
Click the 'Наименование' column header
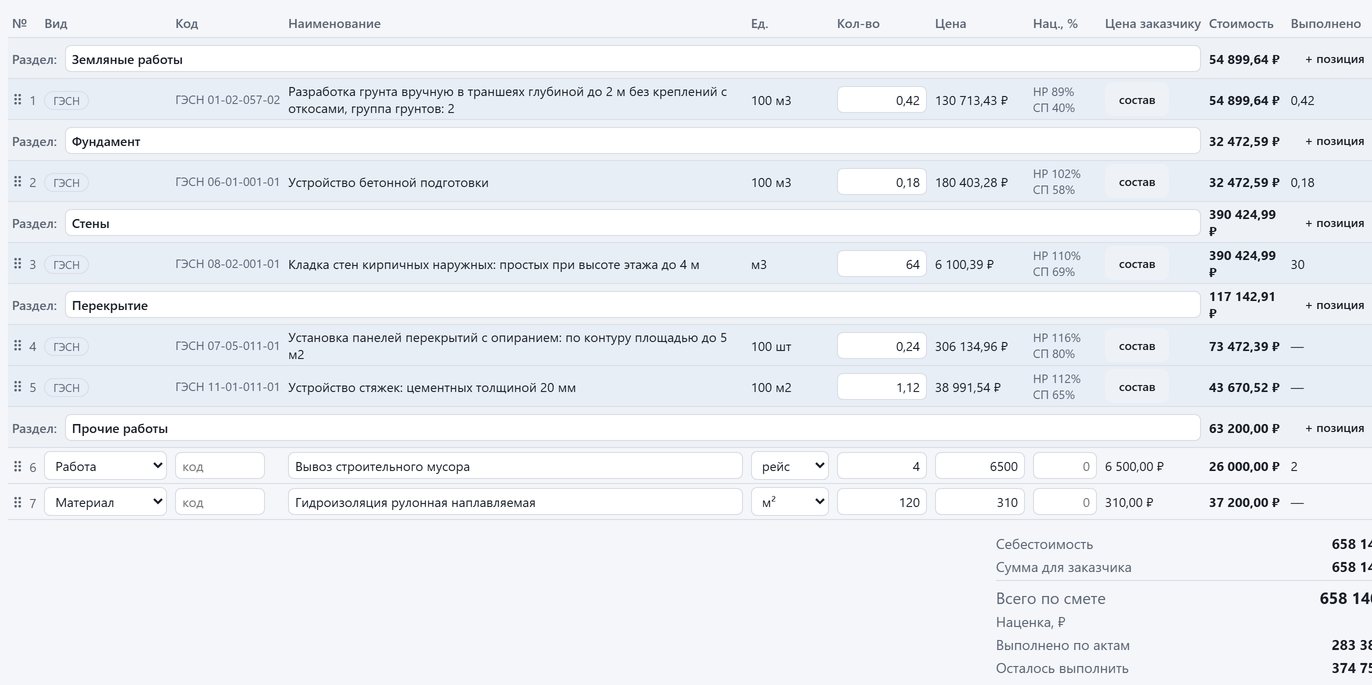(334, 23)
